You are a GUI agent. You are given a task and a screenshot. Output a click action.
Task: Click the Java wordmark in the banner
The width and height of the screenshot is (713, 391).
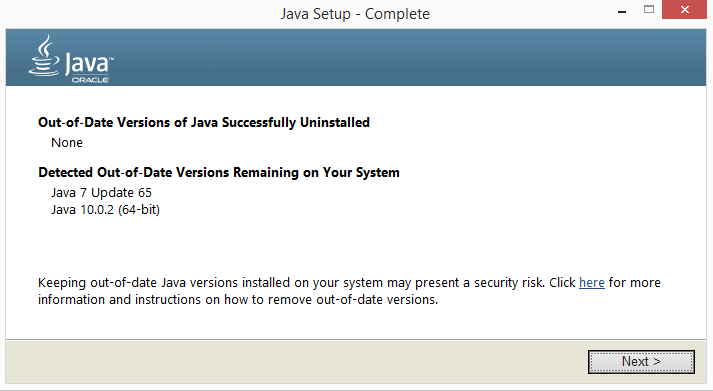pos(88,63)
